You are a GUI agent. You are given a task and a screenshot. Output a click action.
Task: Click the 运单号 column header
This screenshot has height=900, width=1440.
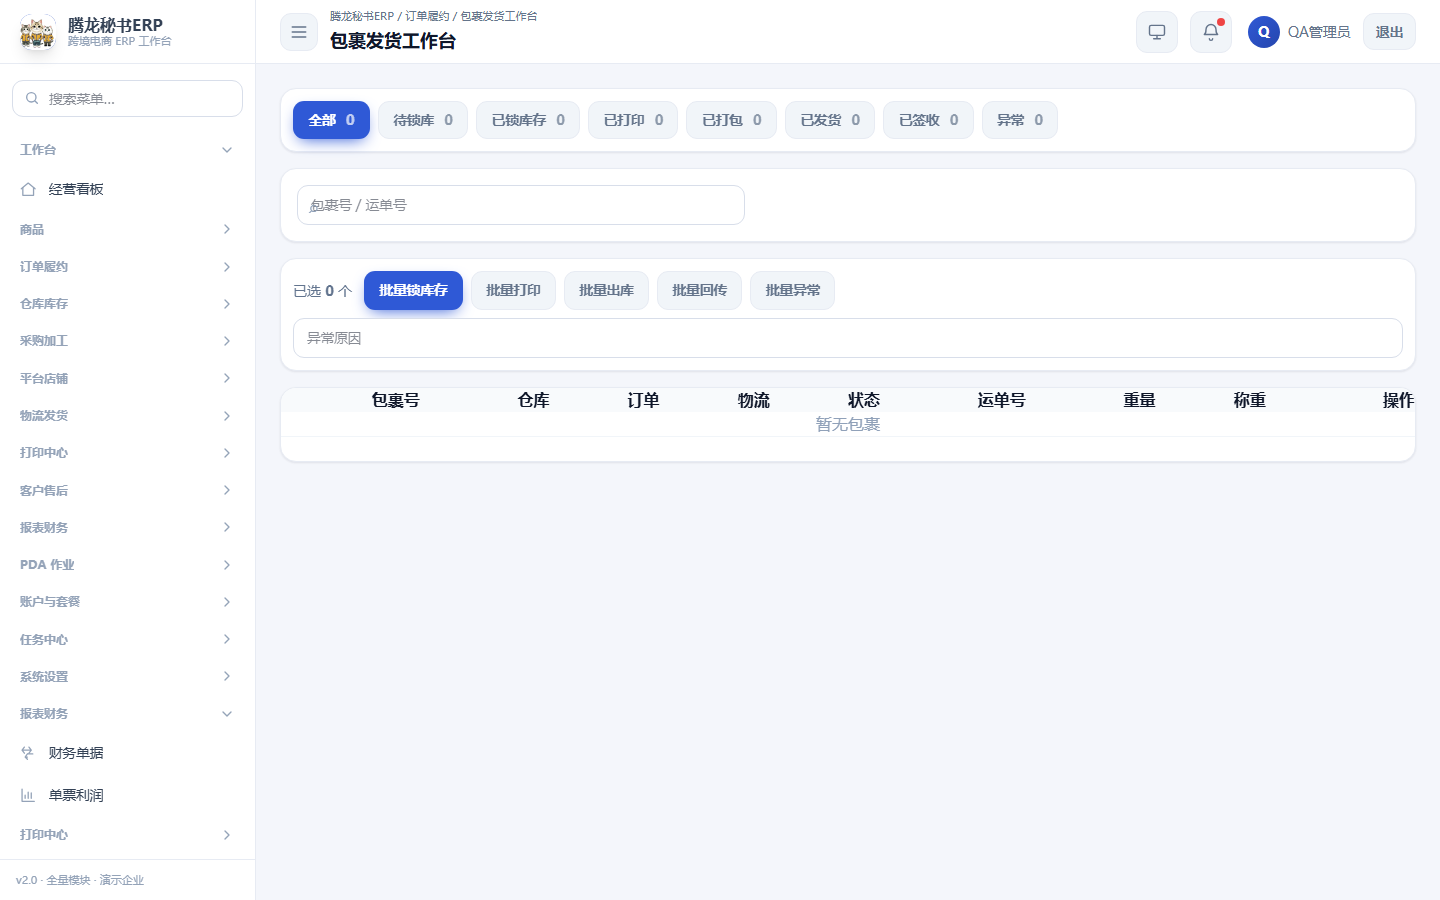1001,400
